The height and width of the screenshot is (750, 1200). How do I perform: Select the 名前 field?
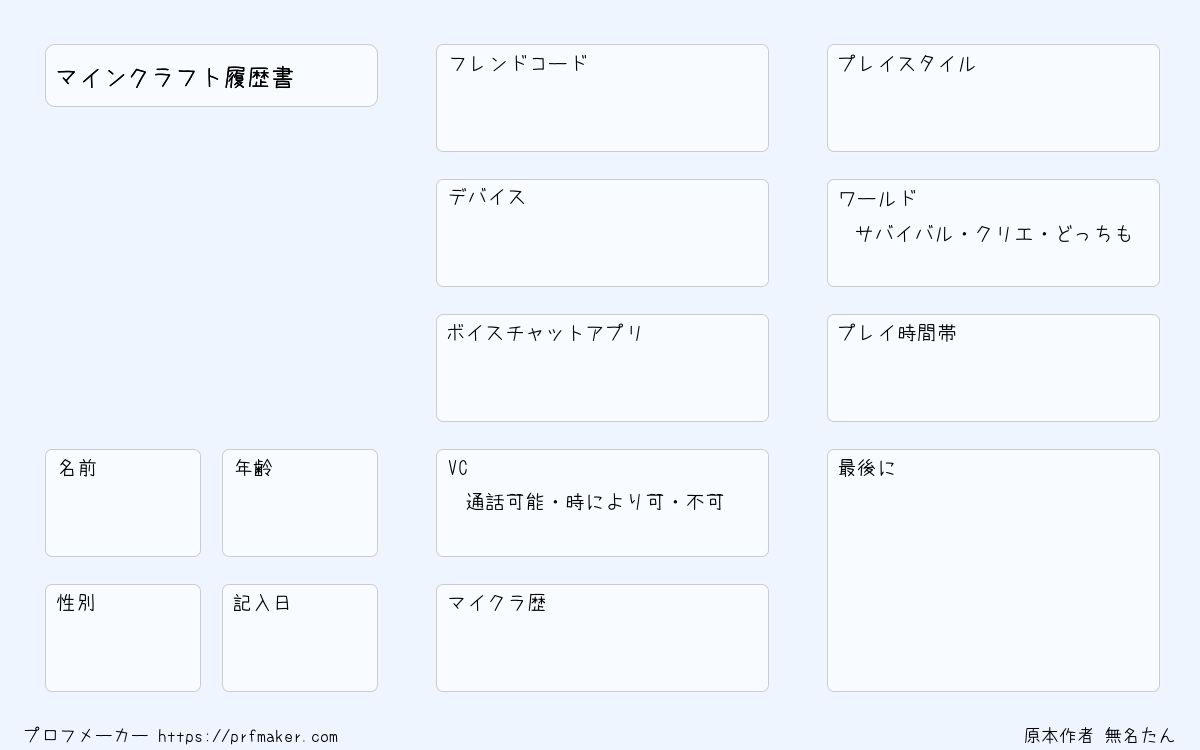click(123, 503)
